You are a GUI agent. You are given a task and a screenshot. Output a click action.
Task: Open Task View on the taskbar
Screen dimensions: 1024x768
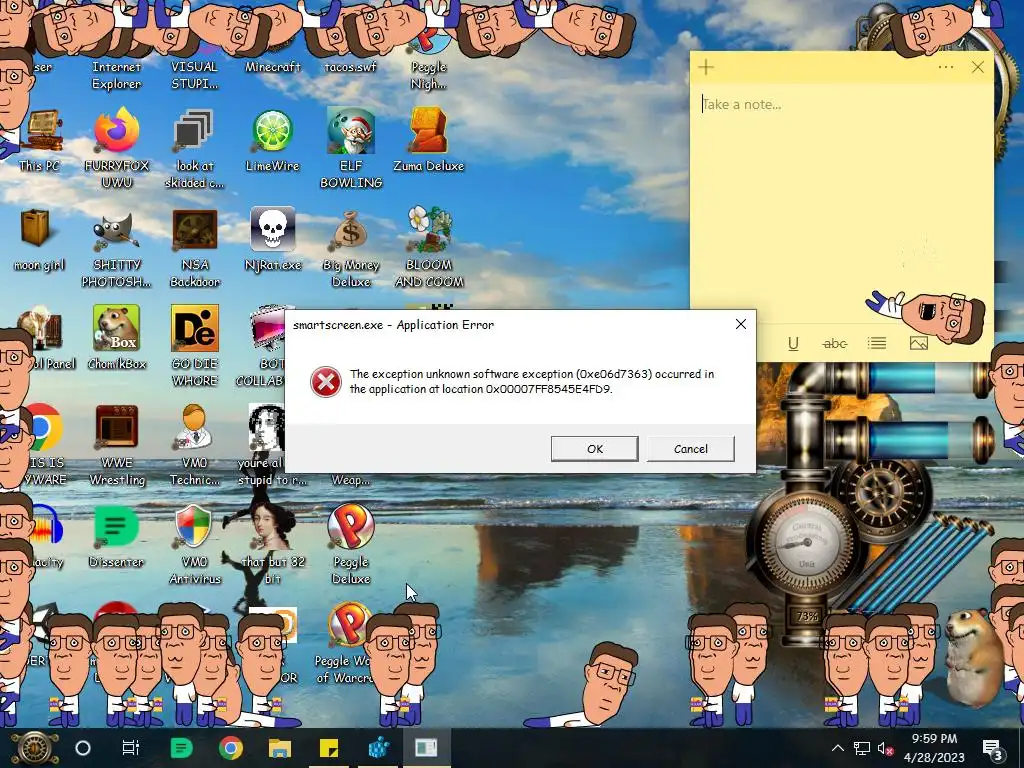[x=131, y=748]
